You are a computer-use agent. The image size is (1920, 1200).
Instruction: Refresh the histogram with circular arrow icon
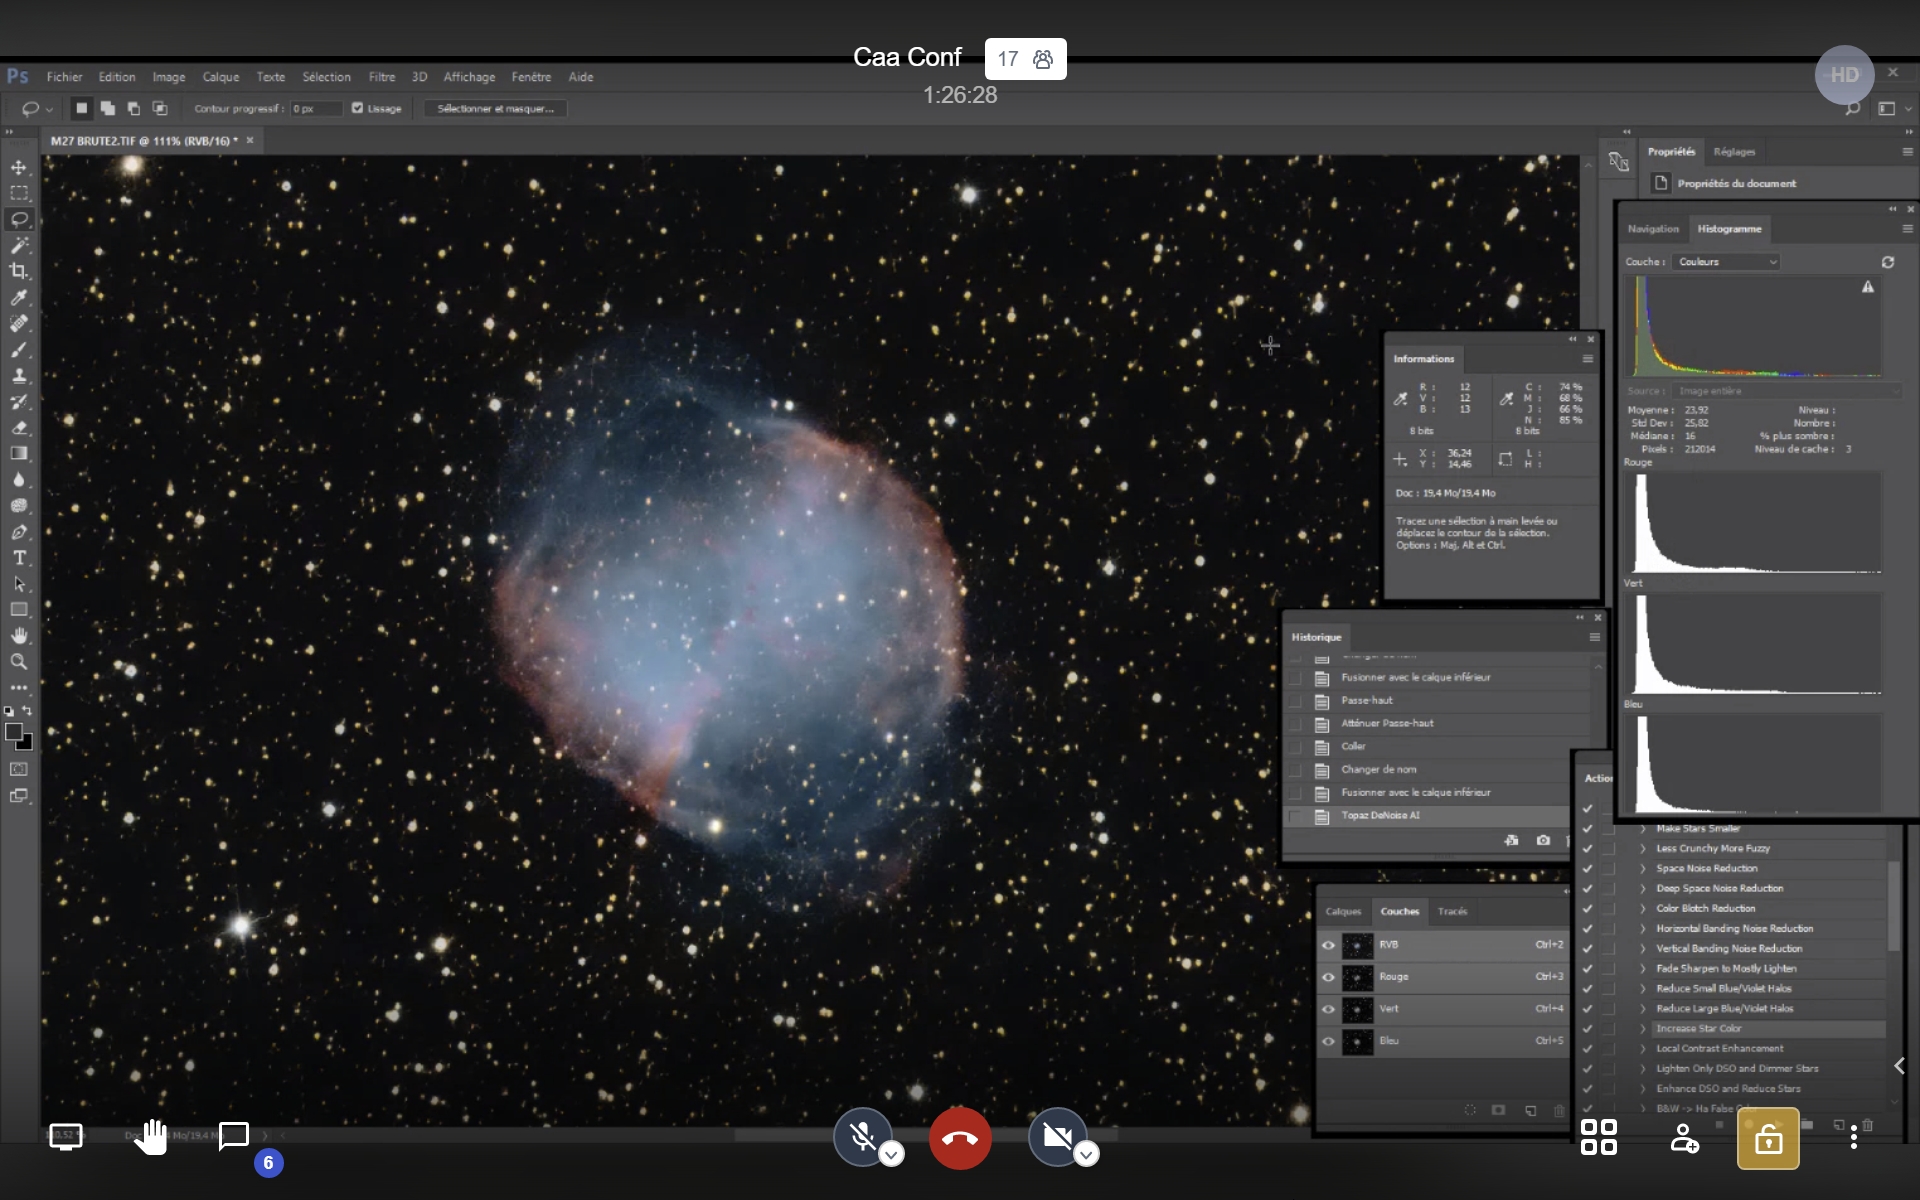[1888, 262]
